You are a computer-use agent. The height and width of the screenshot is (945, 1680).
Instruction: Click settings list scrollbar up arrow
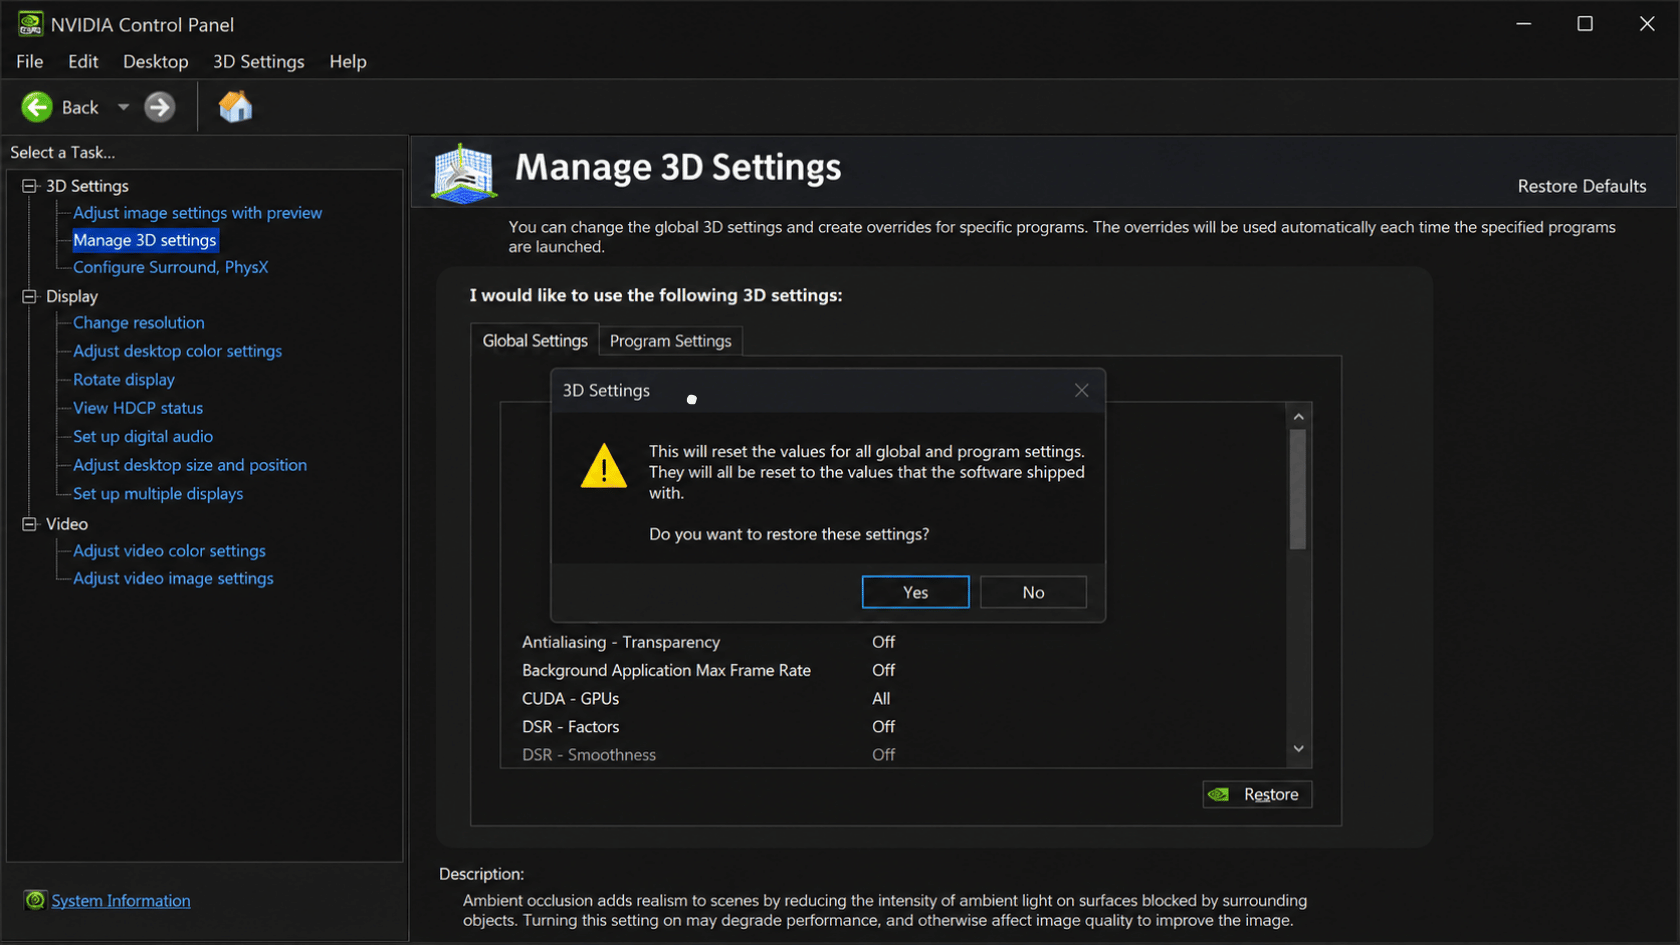[x=1298, y=416]
